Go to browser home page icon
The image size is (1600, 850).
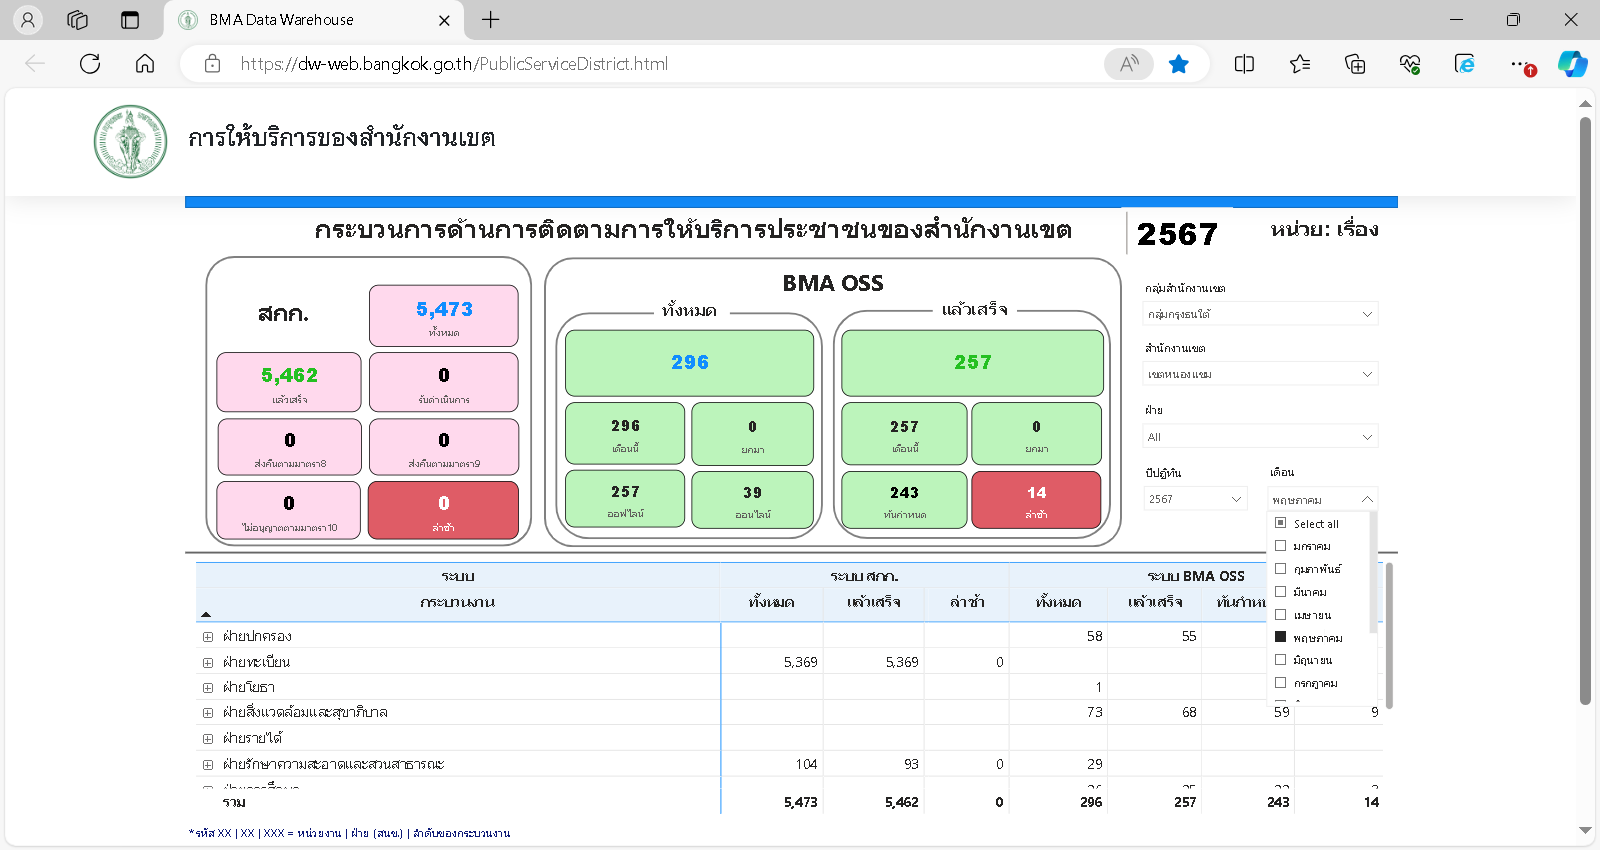coord(145,64)
